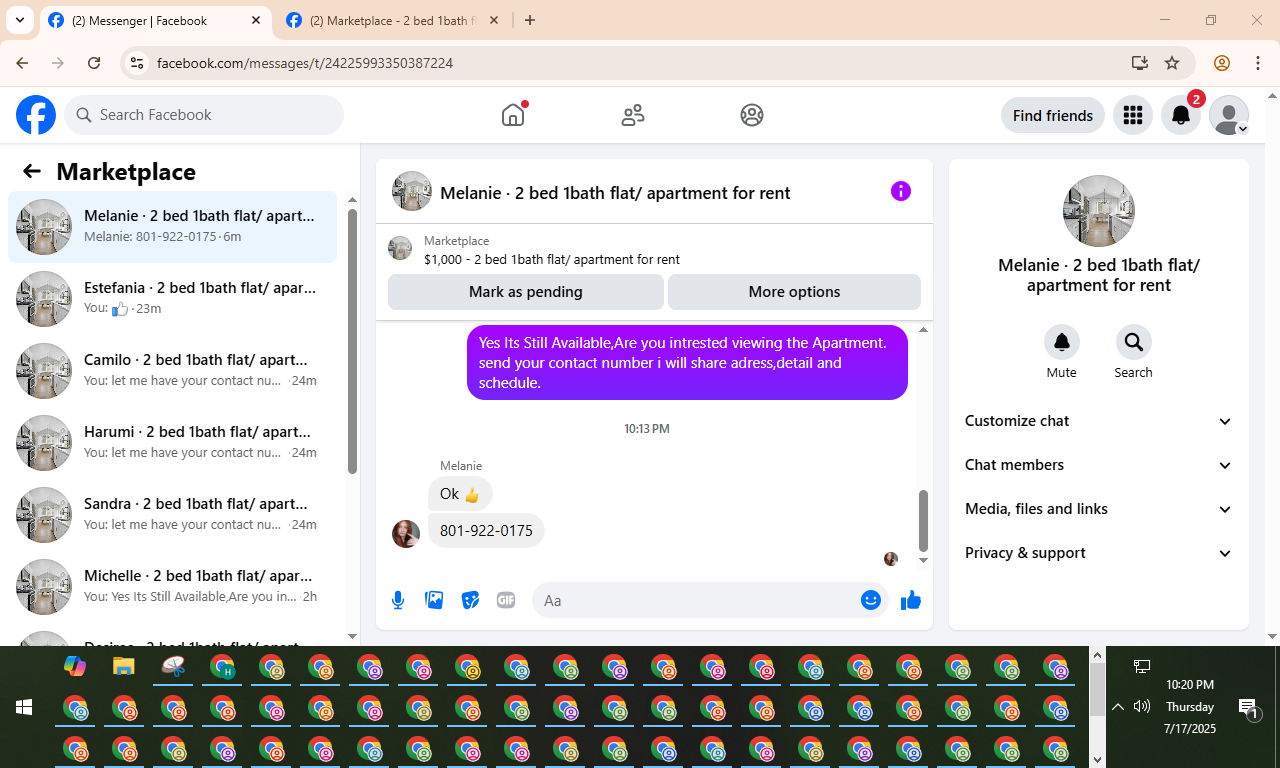
Task: Choose a sticker from the sticker icon
Action: click(x=470, y=600)
